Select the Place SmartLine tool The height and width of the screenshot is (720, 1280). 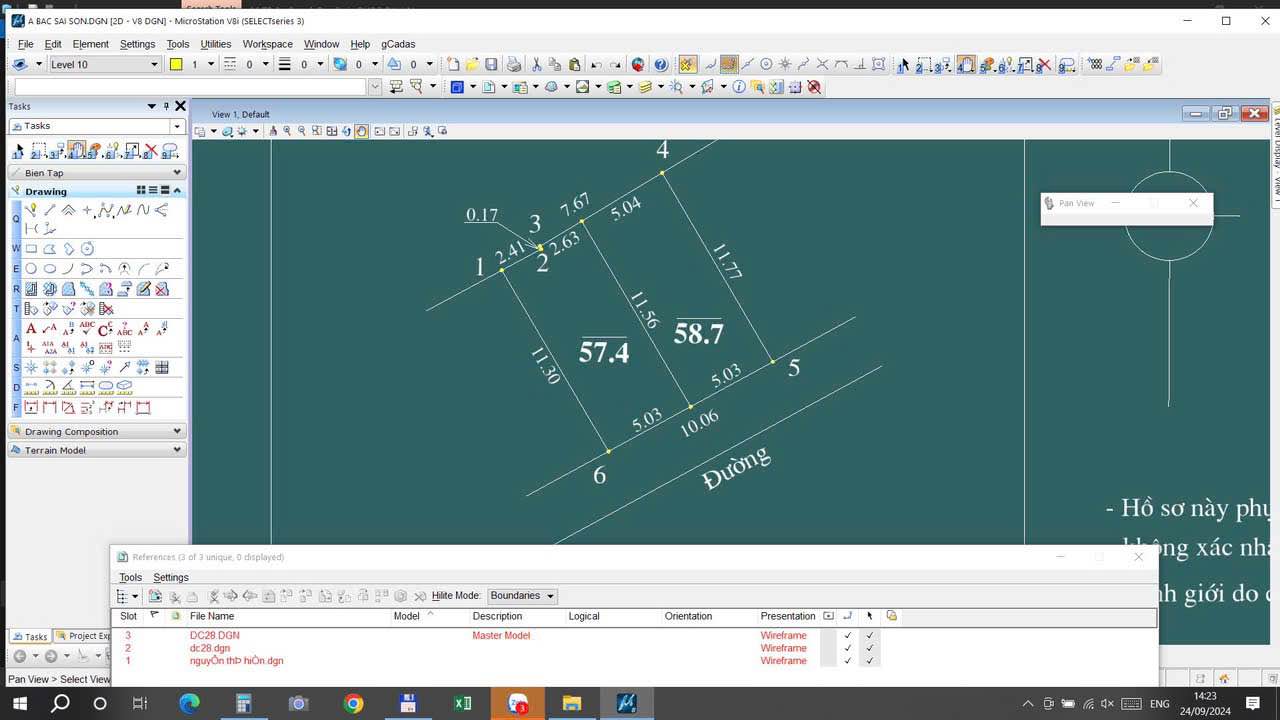(31, 209)
